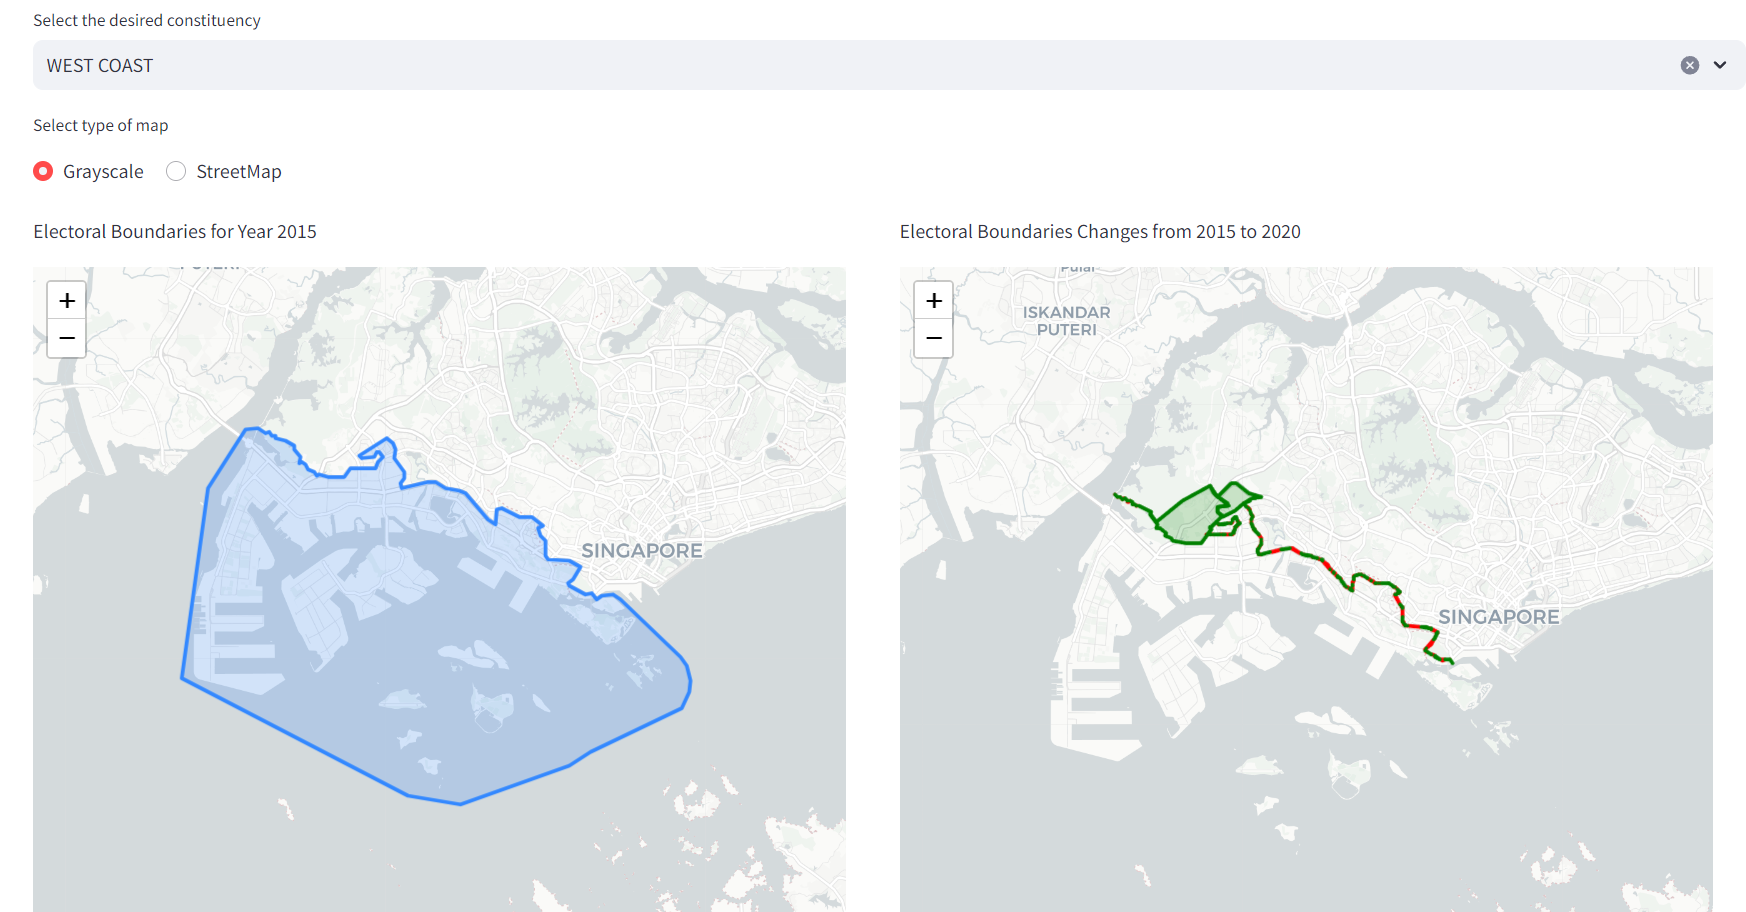The width and height of the screenshot is (1746, 912).
Task: Expand the constituency dropdown arrow
Action: [x=1720, y=65]
